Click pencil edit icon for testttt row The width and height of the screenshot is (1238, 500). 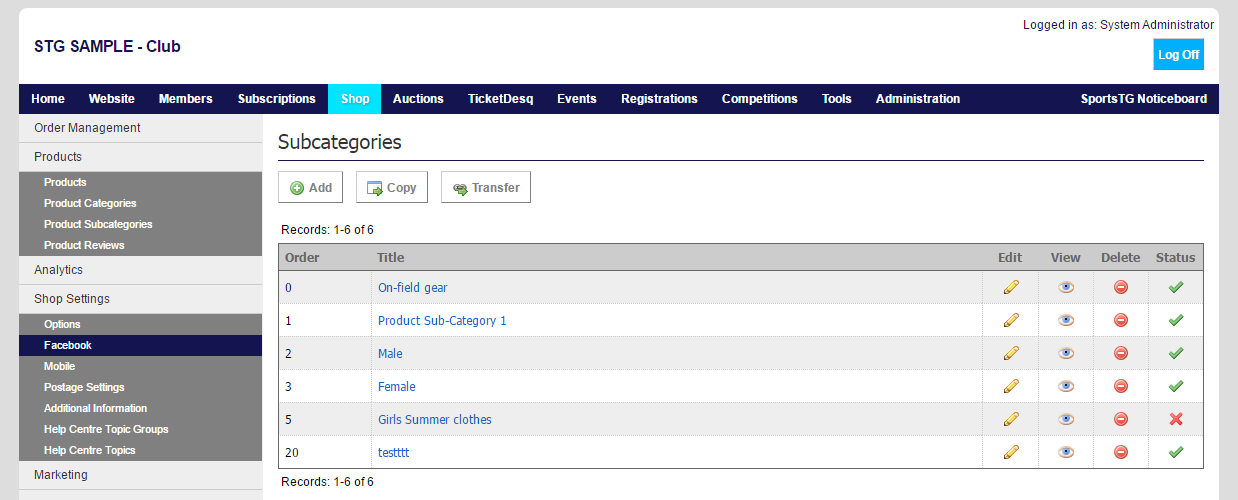coord(1011,452)
